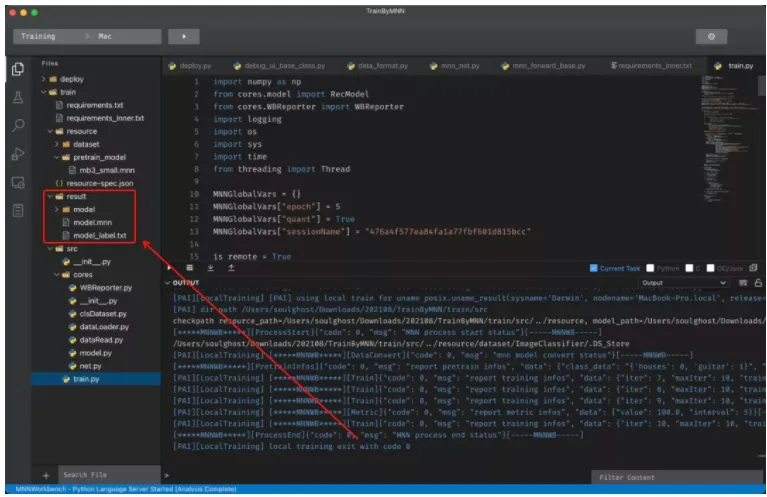Click the status bar Python Language Server message
Screen dimensions: 767x497
pos(126,489)
